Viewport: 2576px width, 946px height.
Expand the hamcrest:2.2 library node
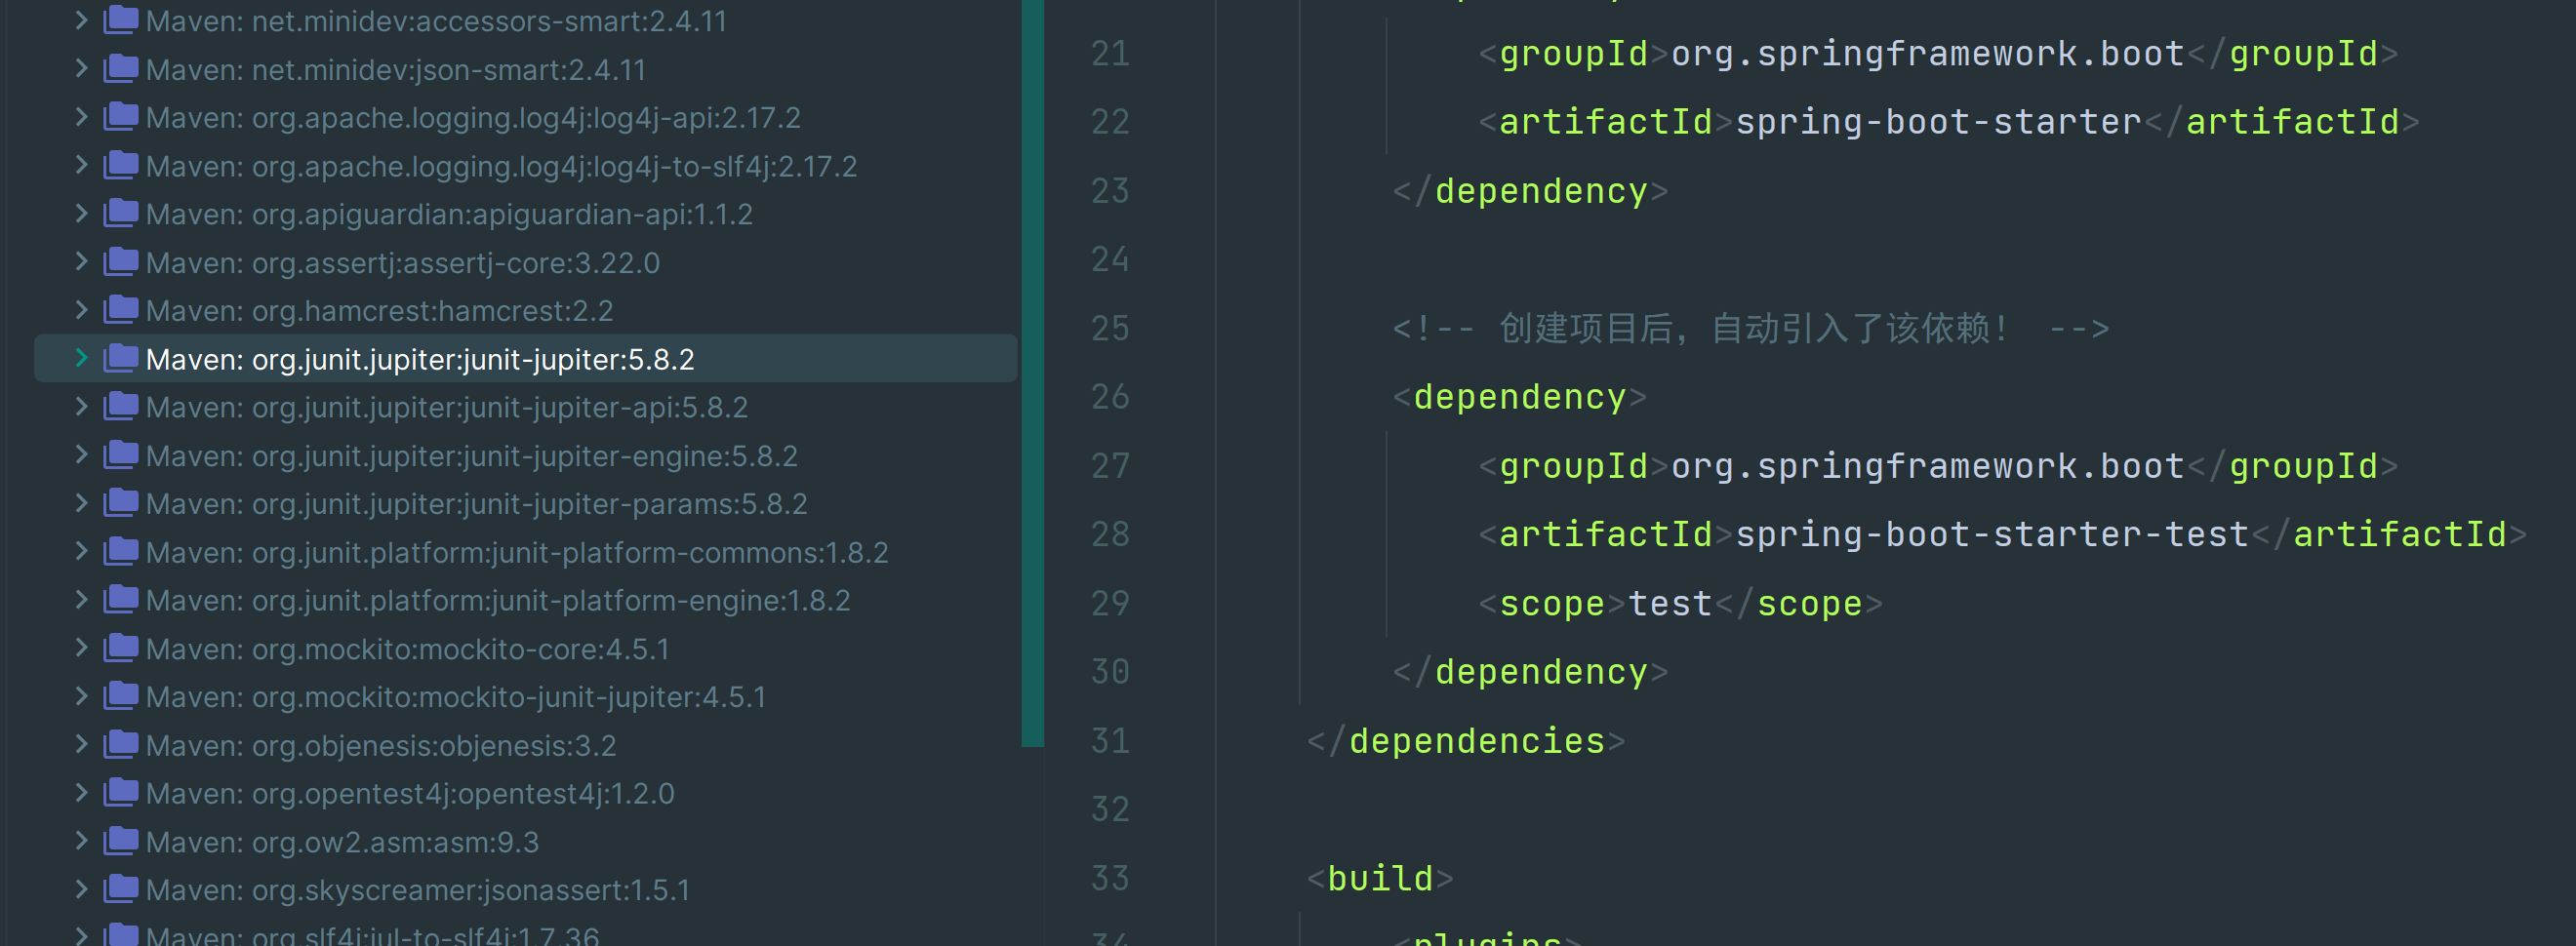tap(82, 309)
